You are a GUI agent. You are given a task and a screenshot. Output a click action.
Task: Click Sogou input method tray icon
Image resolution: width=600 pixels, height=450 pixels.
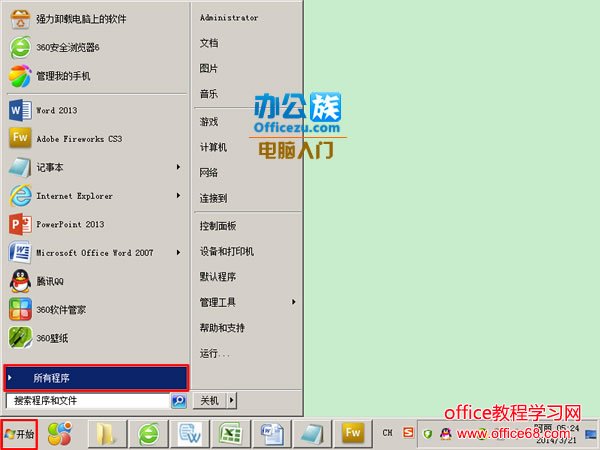click(x=408, y=433)
